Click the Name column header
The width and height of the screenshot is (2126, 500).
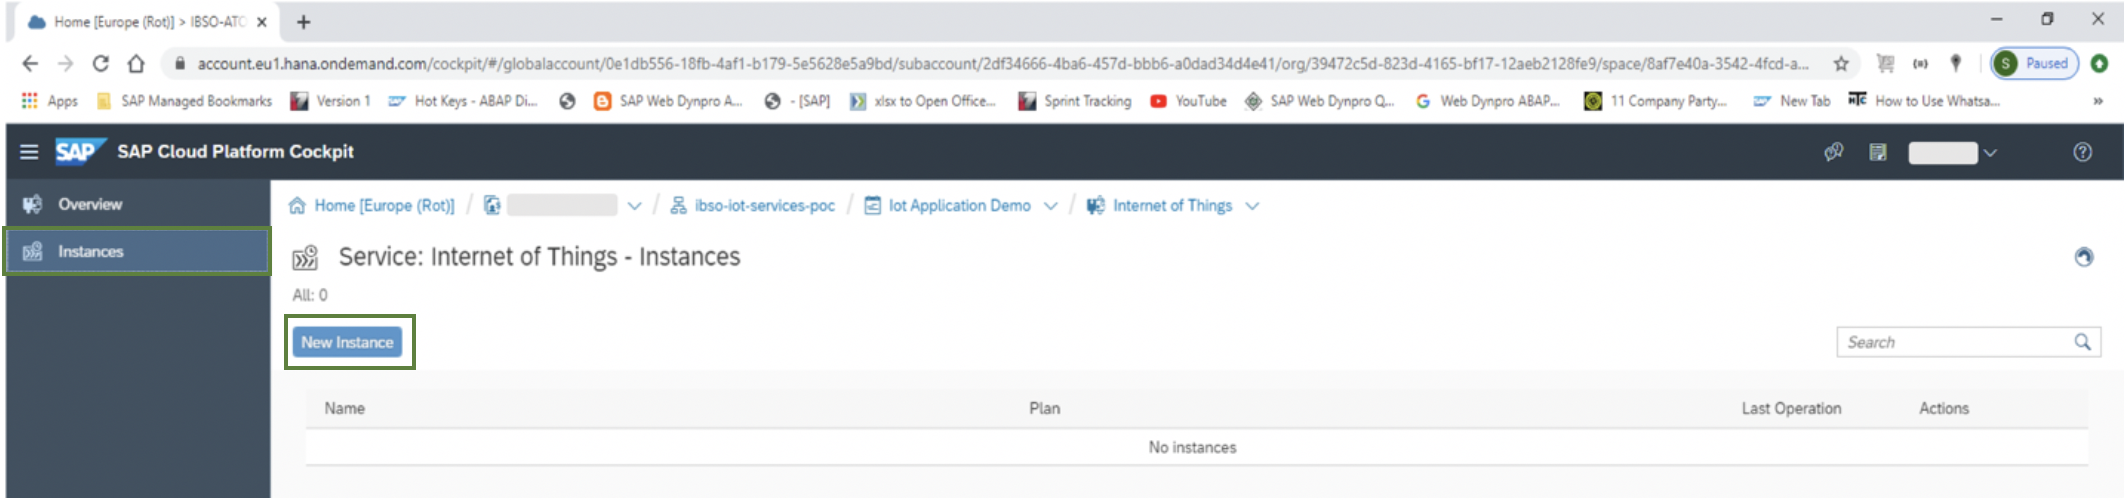344,408
